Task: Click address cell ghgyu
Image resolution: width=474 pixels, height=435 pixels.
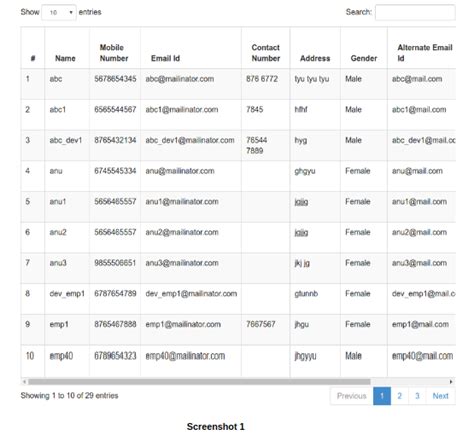Action: tap(305, 171)
